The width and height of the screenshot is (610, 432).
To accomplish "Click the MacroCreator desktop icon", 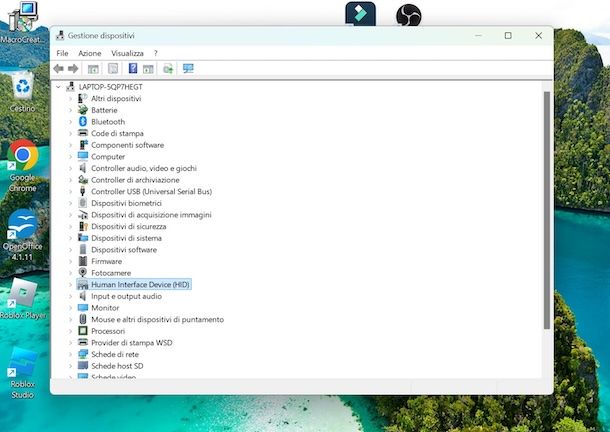I will pyautogui.click(x=23, y=23).
